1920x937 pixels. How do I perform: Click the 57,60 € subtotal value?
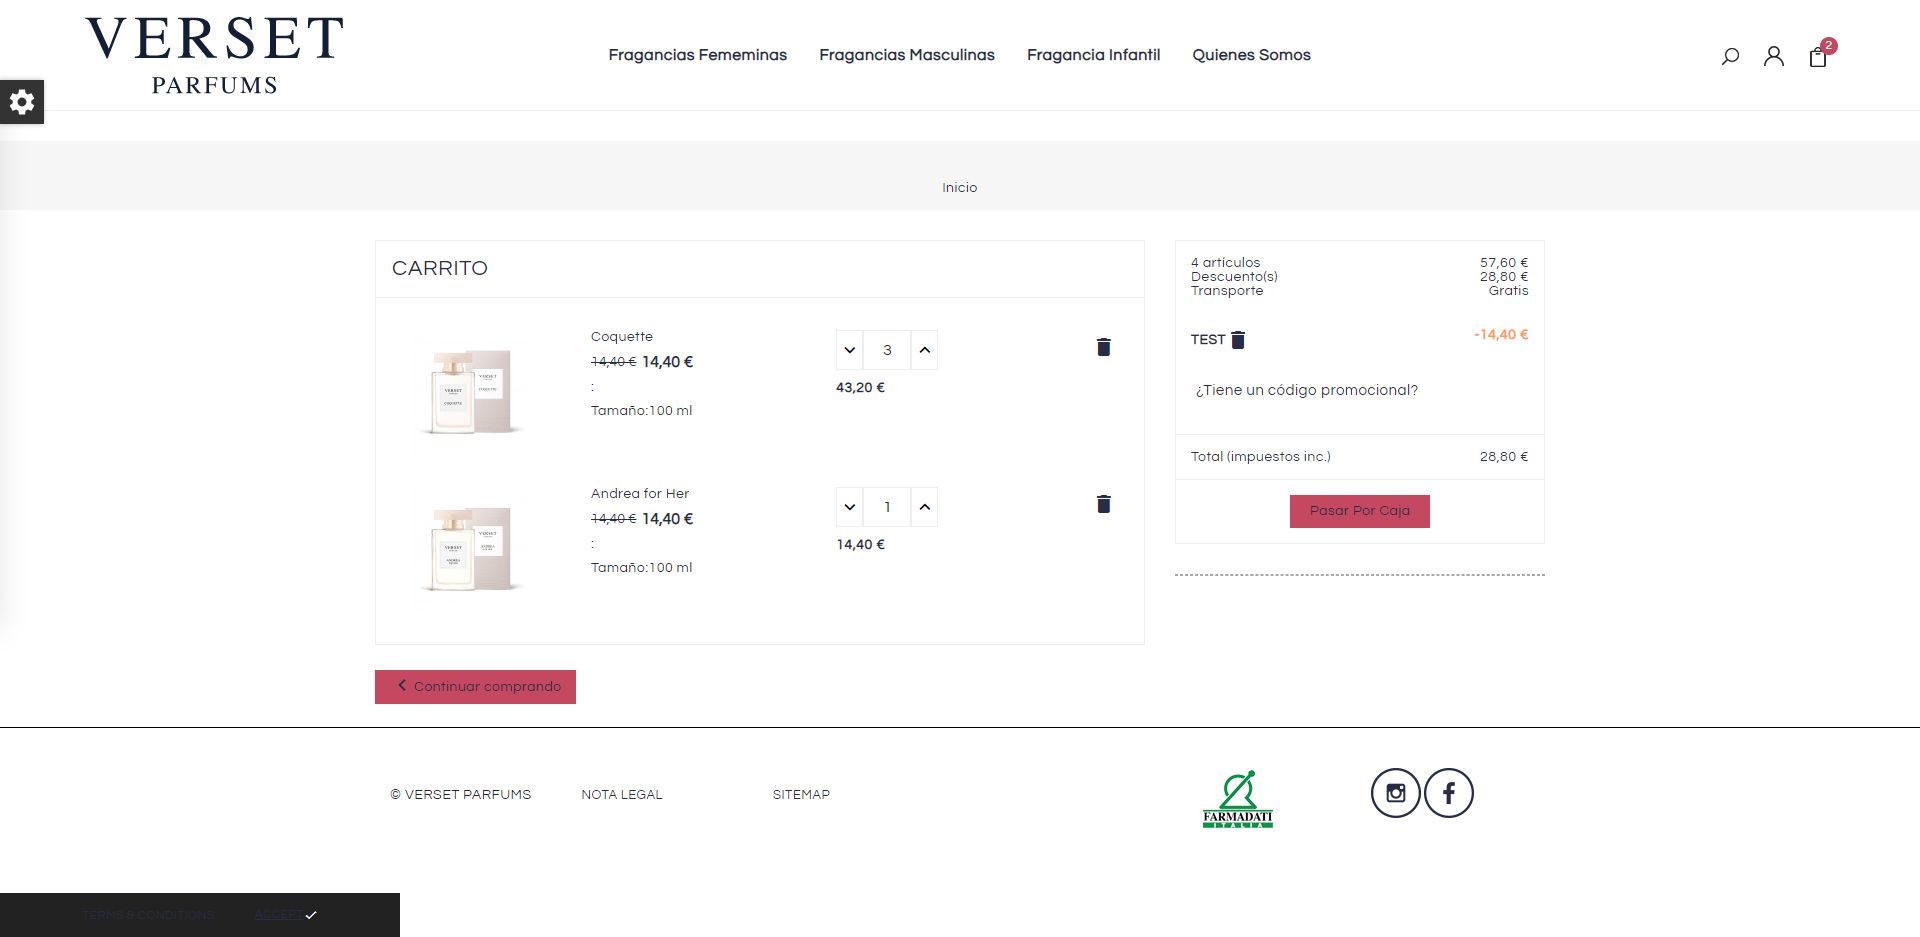pyautogui.click(x=1504, y=263)
